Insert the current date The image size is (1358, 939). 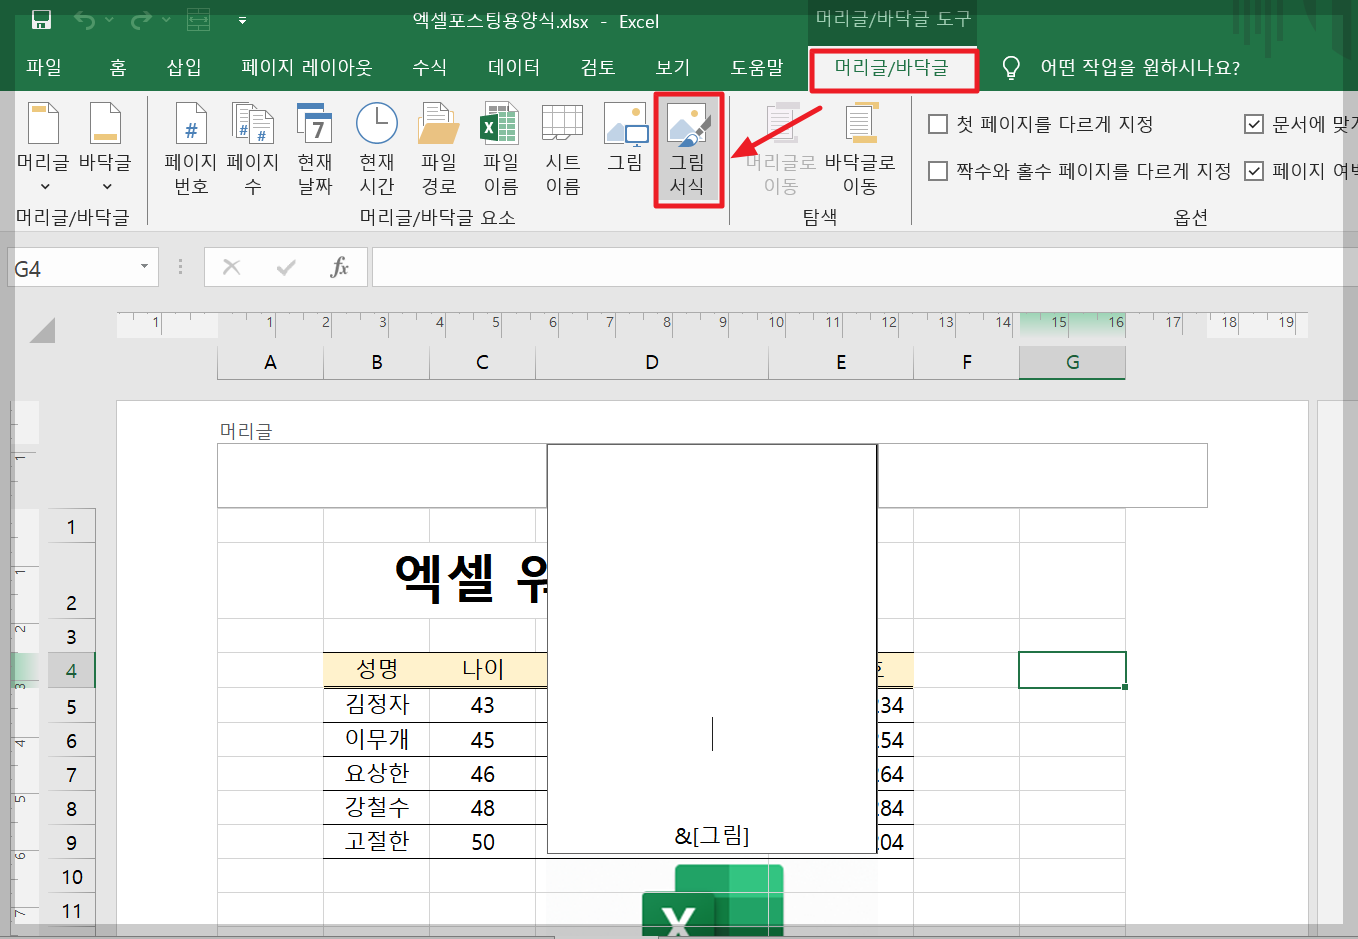314,145
